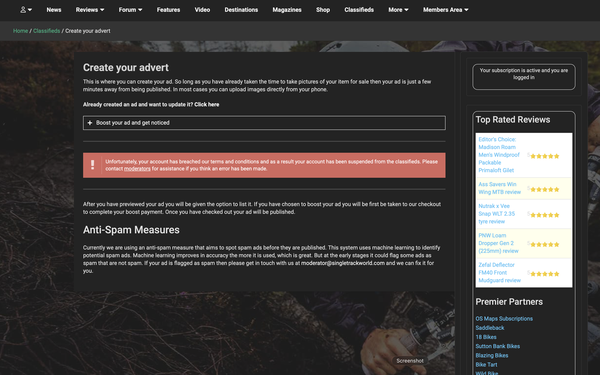
Task: Open the 18 Bikes partner link
Action: pos(486,337)
